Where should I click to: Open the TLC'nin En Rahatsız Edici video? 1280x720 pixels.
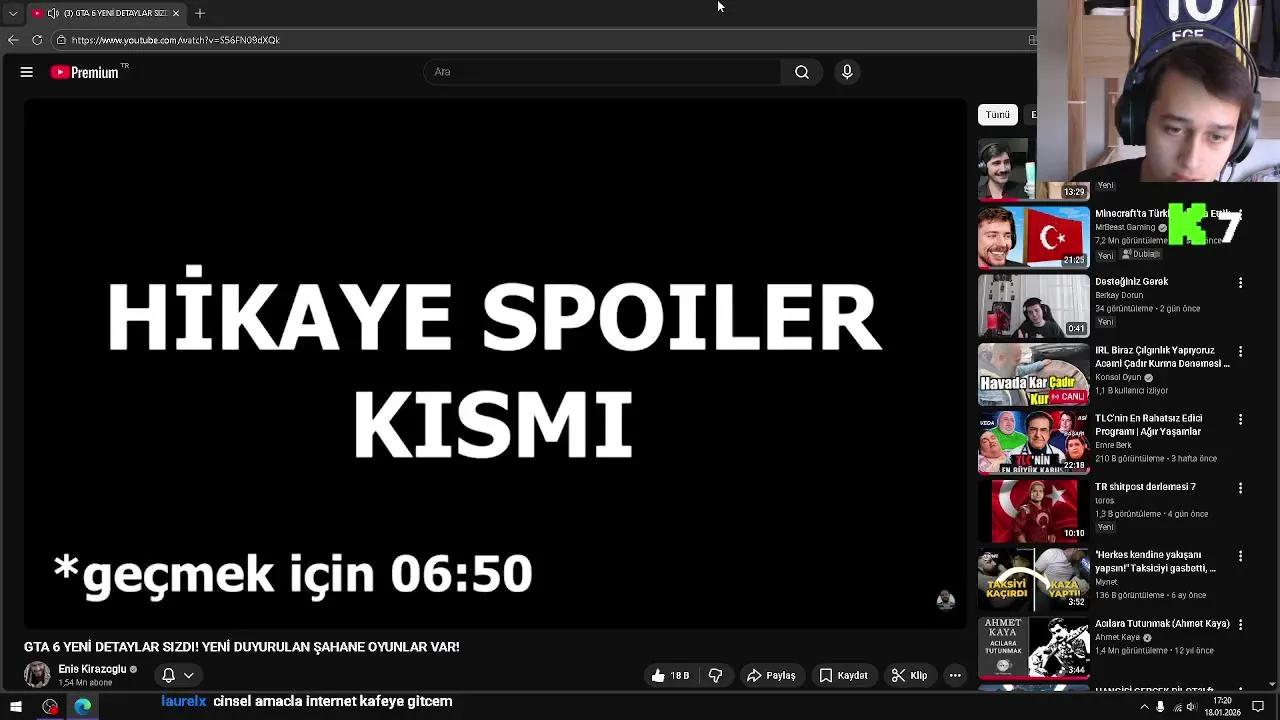pos(1148,425)
